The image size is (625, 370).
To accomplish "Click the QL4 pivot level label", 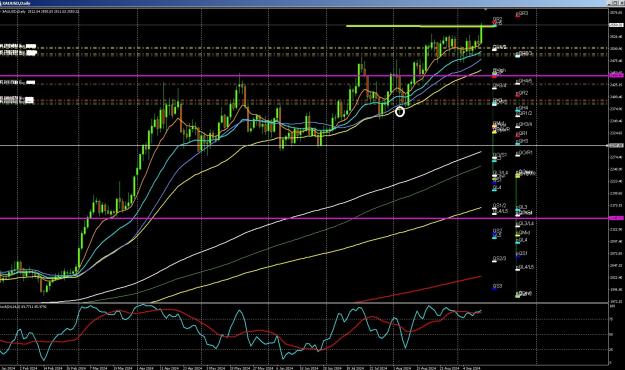I will point(497,187).
